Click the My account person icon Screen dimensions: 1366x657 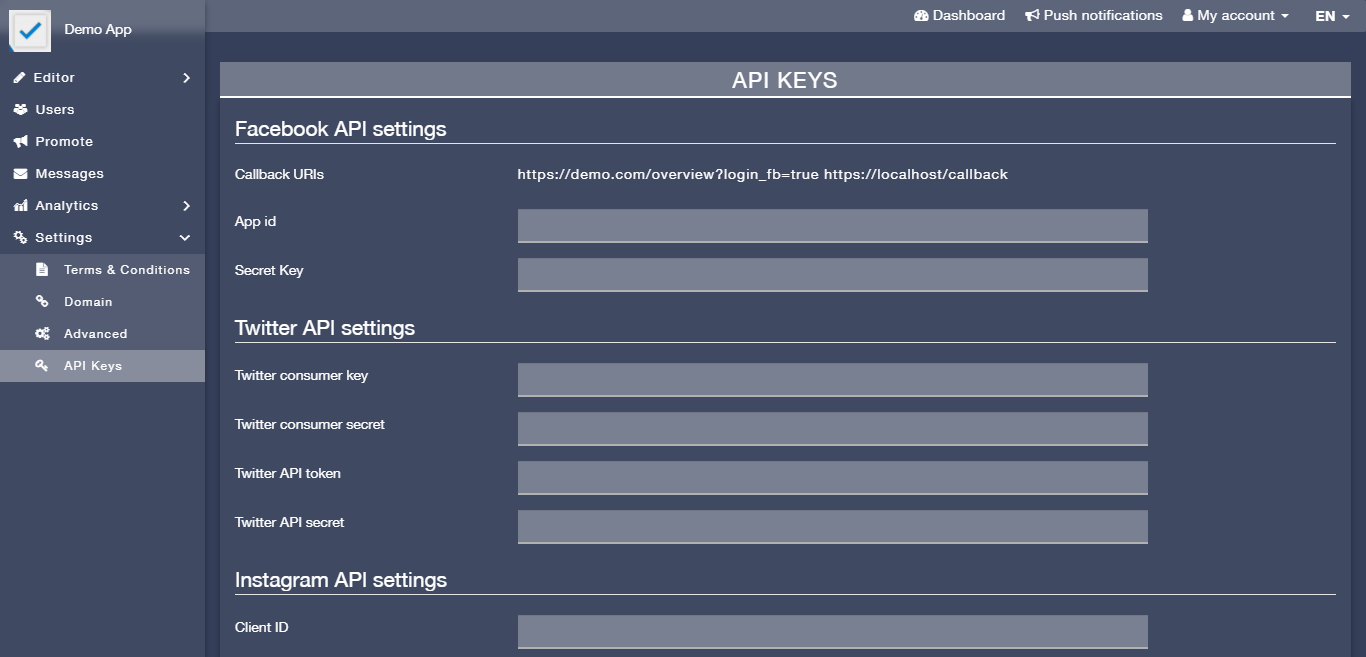1188,16
